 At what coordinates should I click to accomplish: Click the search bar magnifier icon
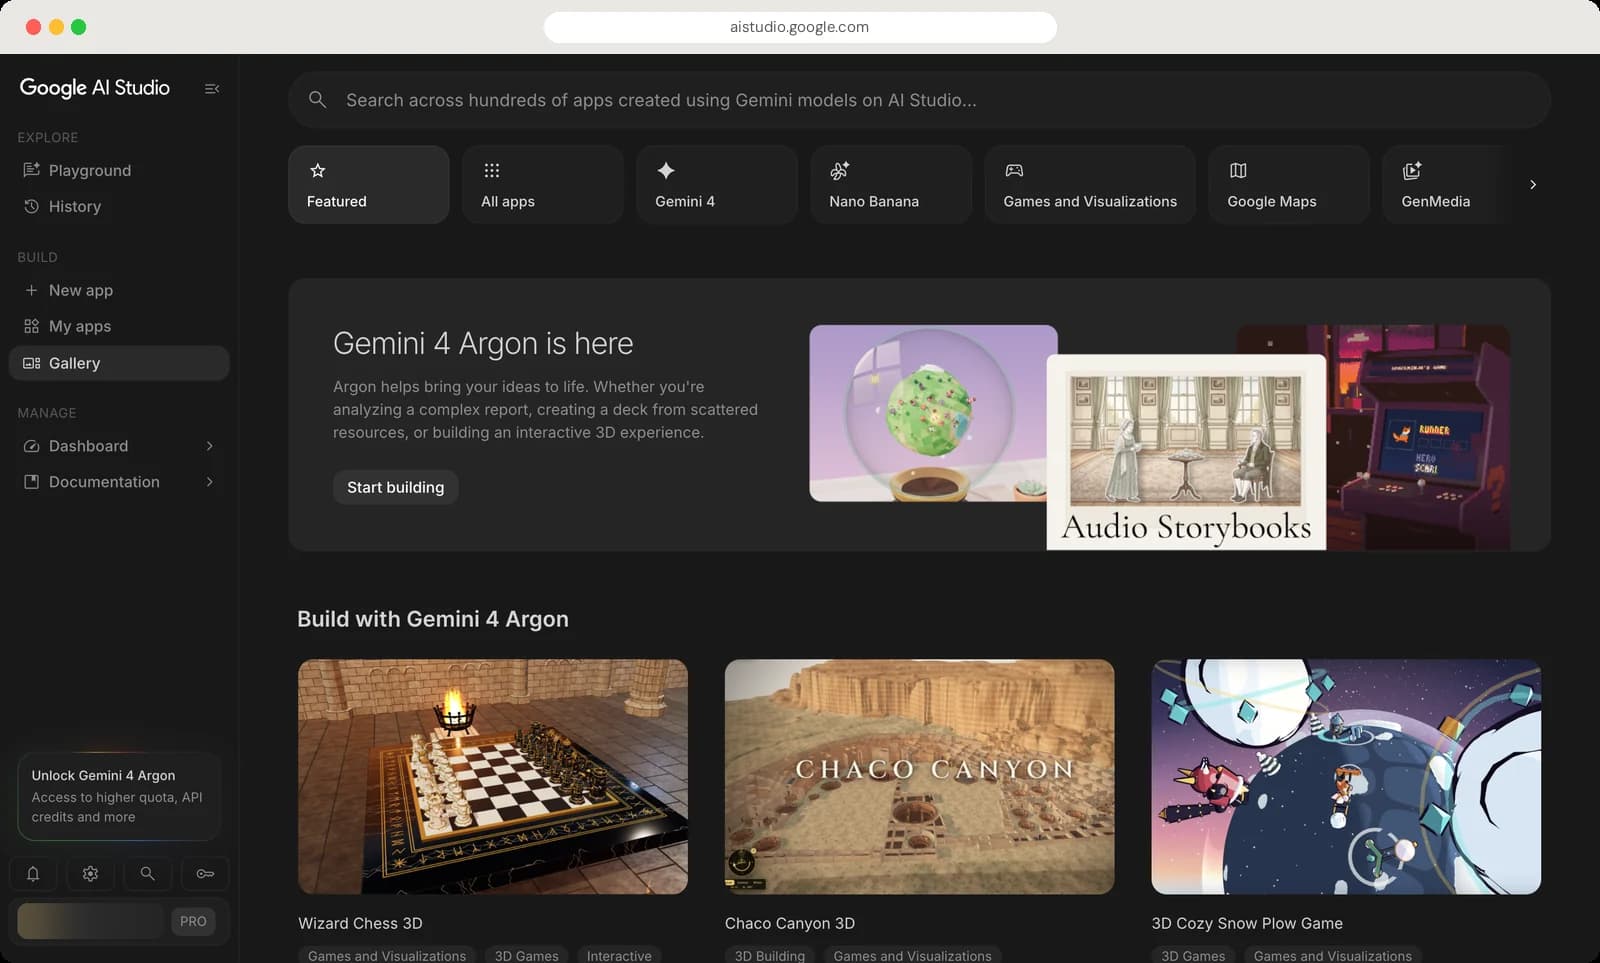318,100
